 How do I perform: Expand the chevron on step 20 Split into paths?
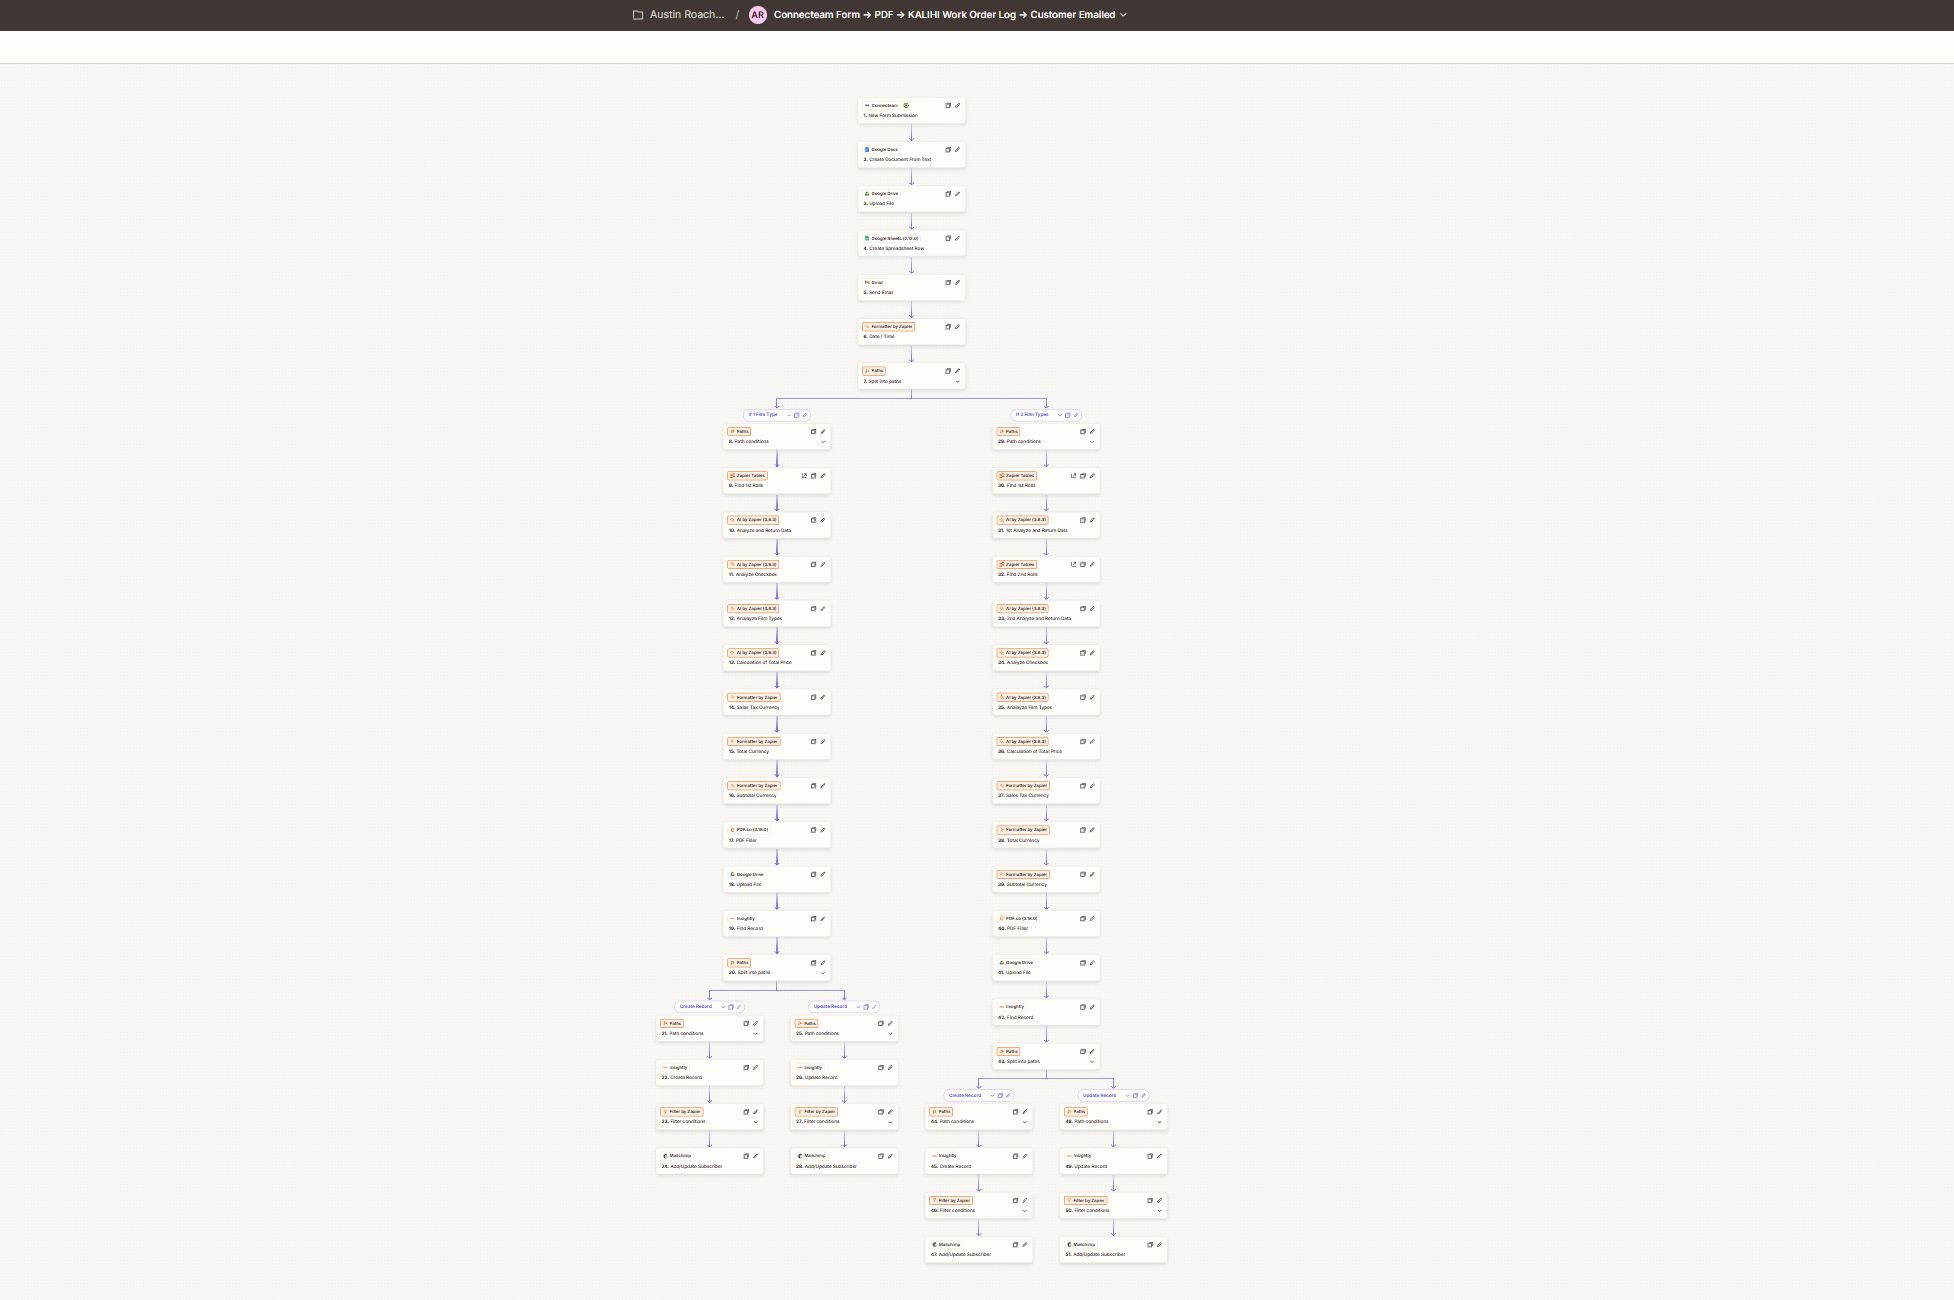click(x=823, y=973)
